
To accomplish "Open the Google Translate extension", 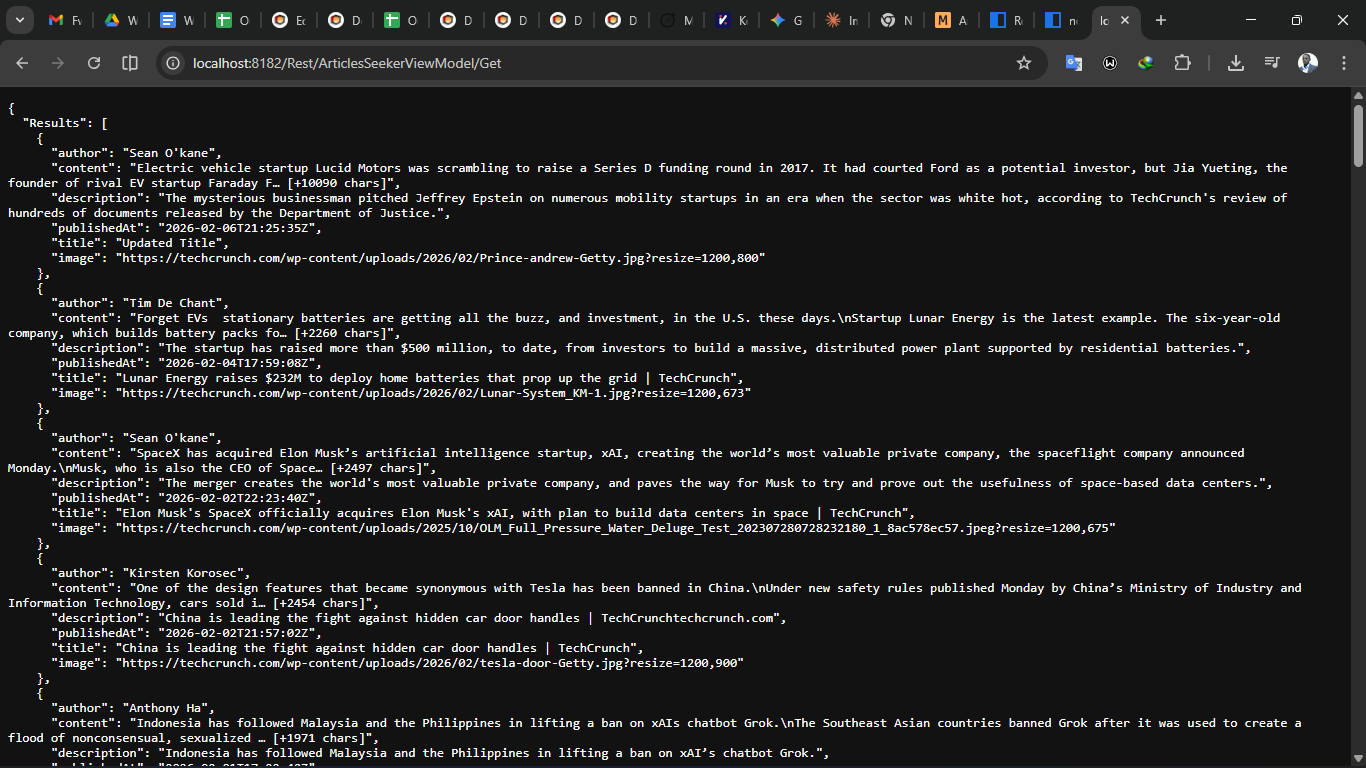I will (1073, 63).
